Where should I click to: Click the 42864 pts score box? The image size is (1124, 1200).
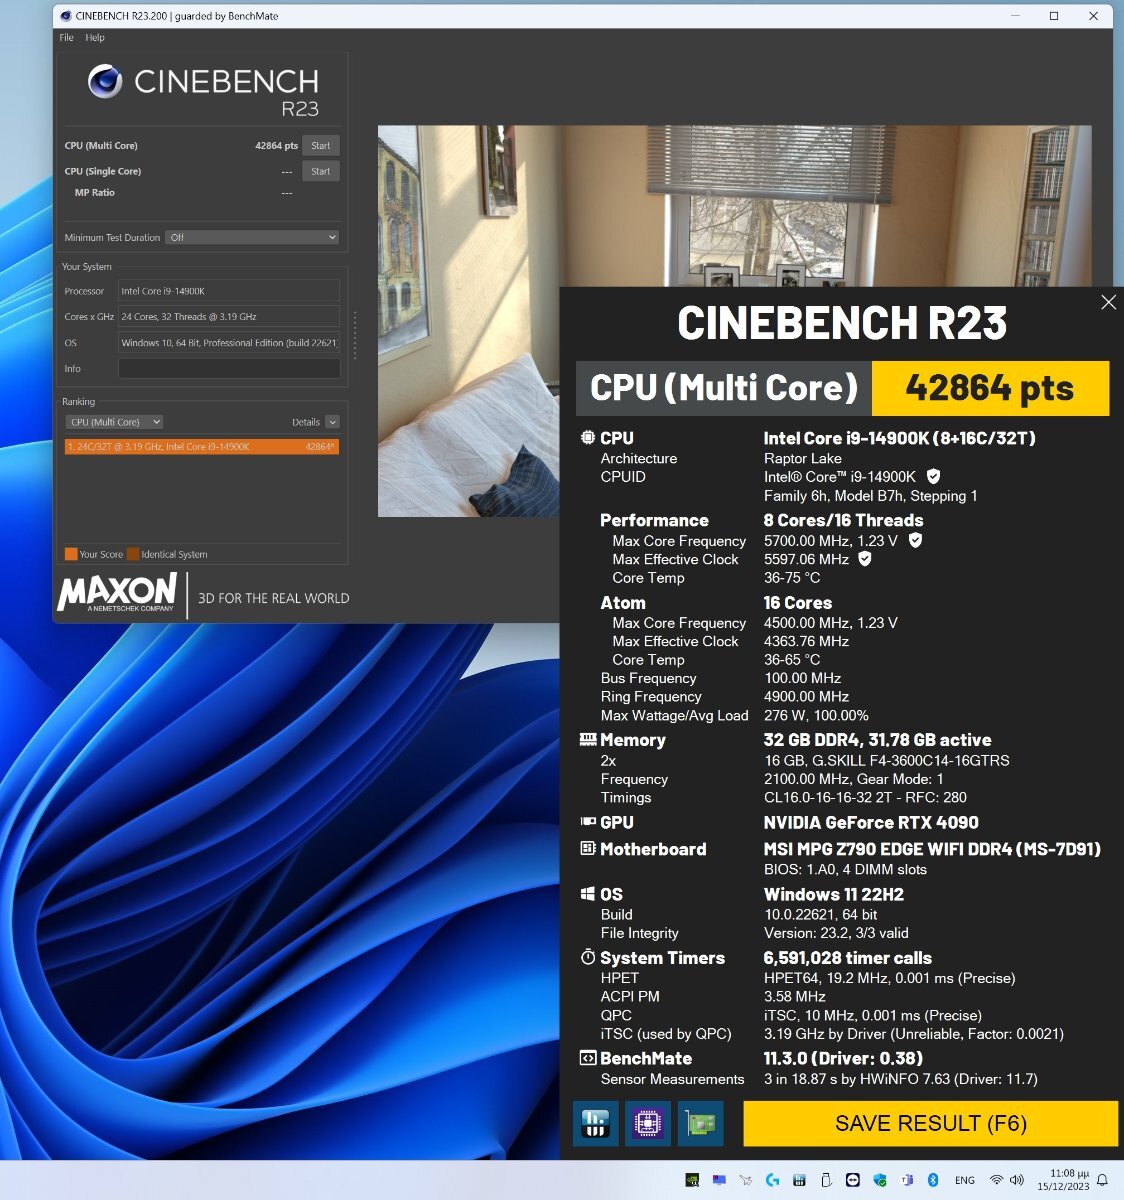tap(990, 388)
